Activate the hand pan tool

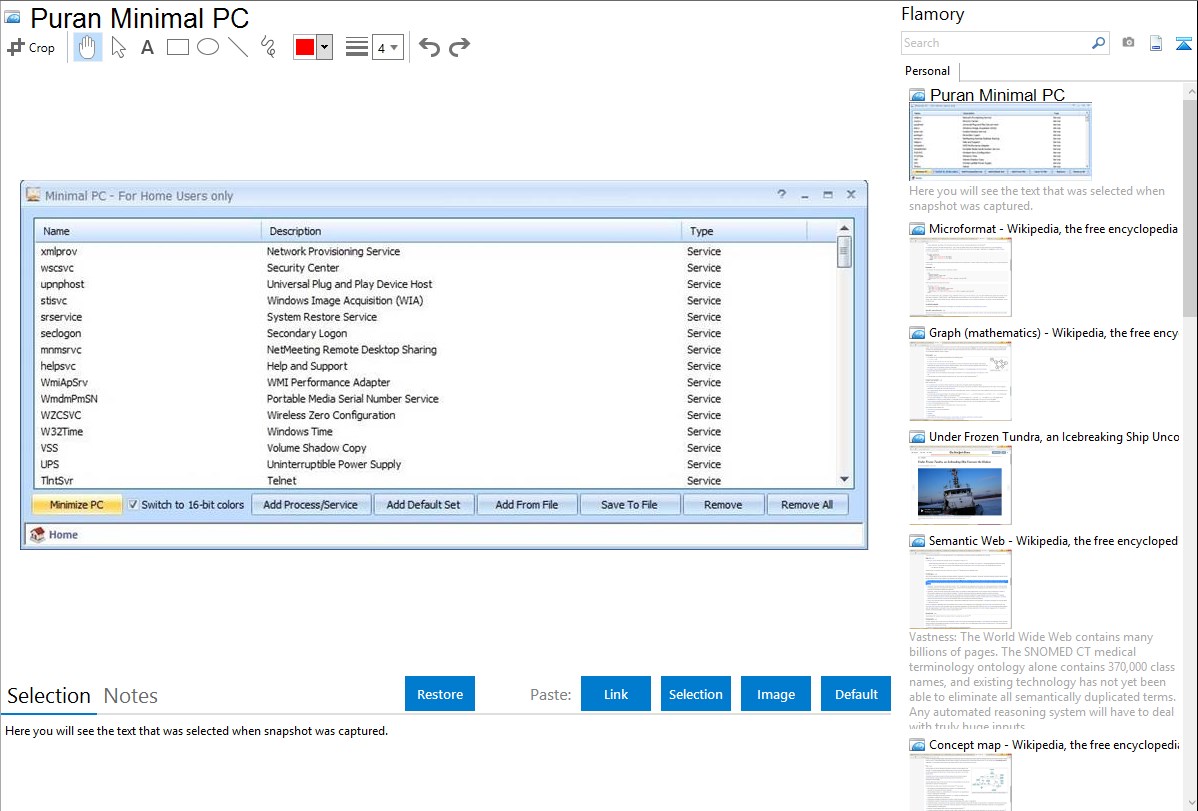pos(87,47)
